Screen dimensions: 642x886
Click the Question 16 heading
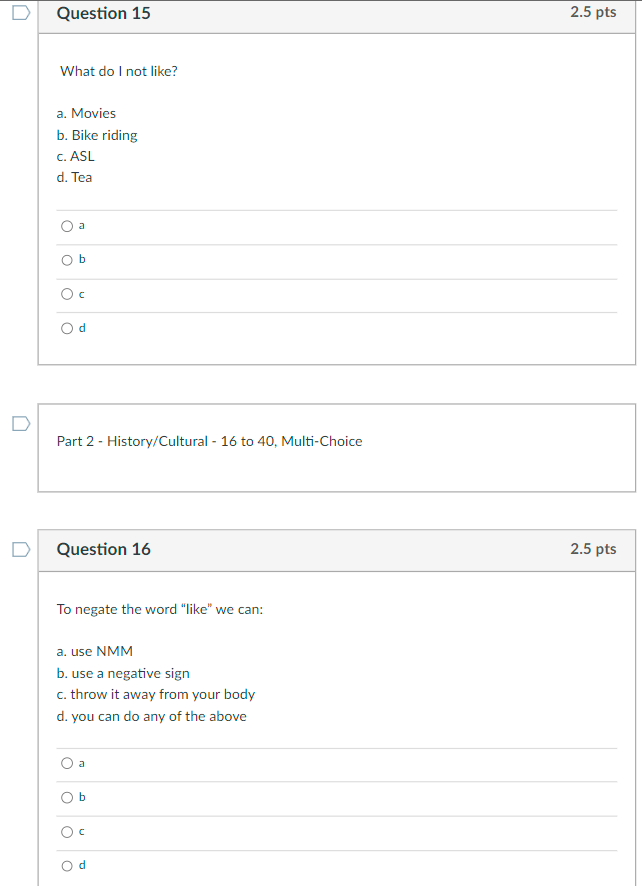tap(104, 549)
